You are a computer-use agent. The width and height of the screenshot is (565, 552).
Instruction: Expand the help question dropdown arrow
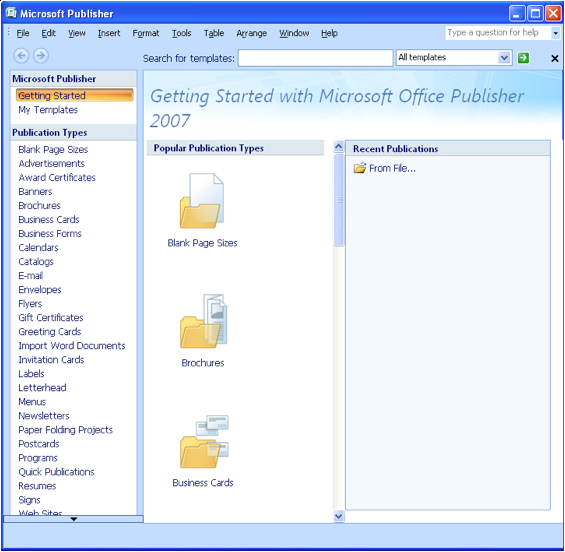click(555, 33)
